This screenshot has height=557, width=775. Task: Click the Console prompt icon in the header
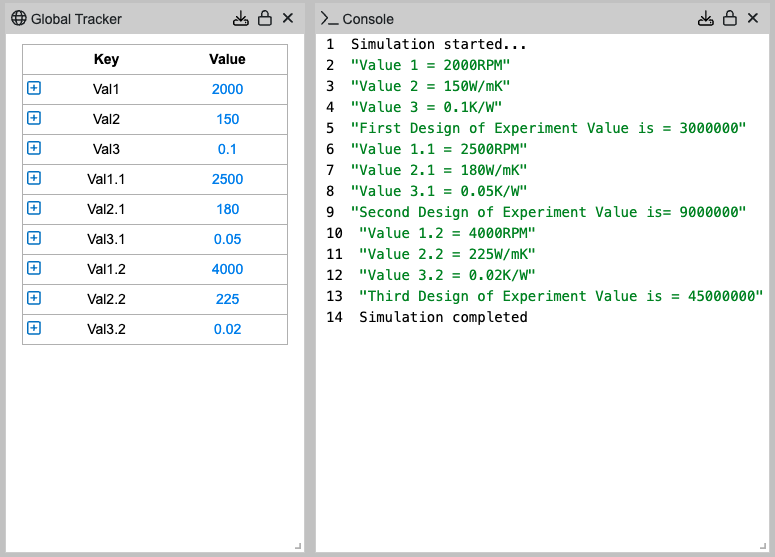329,19
